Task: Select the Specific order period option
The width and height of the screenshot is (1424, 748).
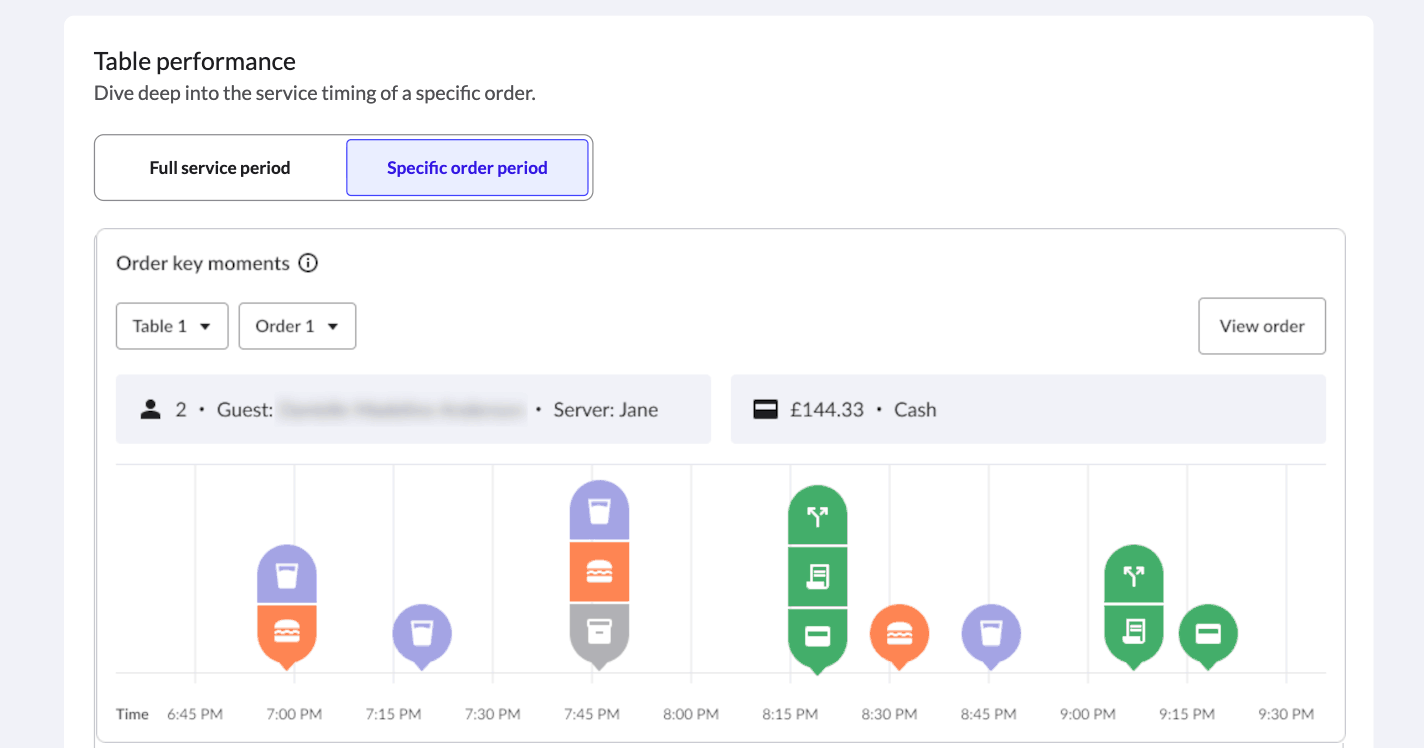Action: click(x=467, y=168)
